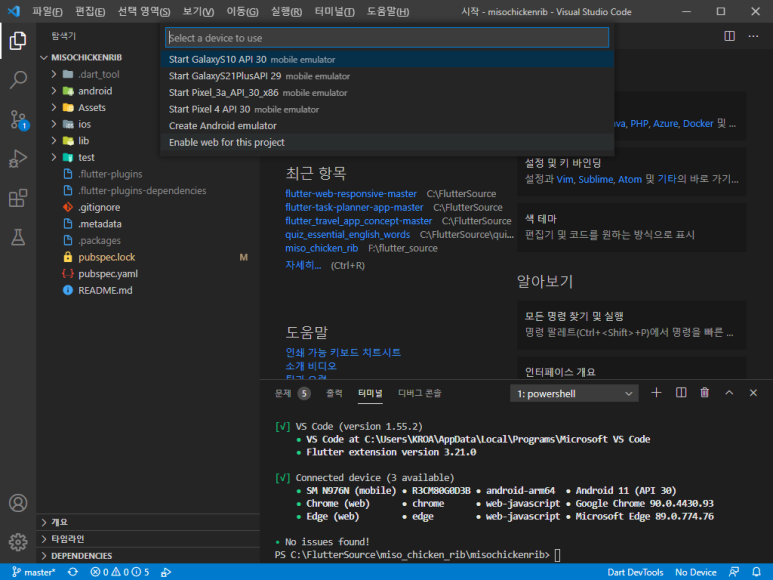Open recent miso_chicken_rib project link
This screenshot has height=580, width=773.
click(321, 248)
